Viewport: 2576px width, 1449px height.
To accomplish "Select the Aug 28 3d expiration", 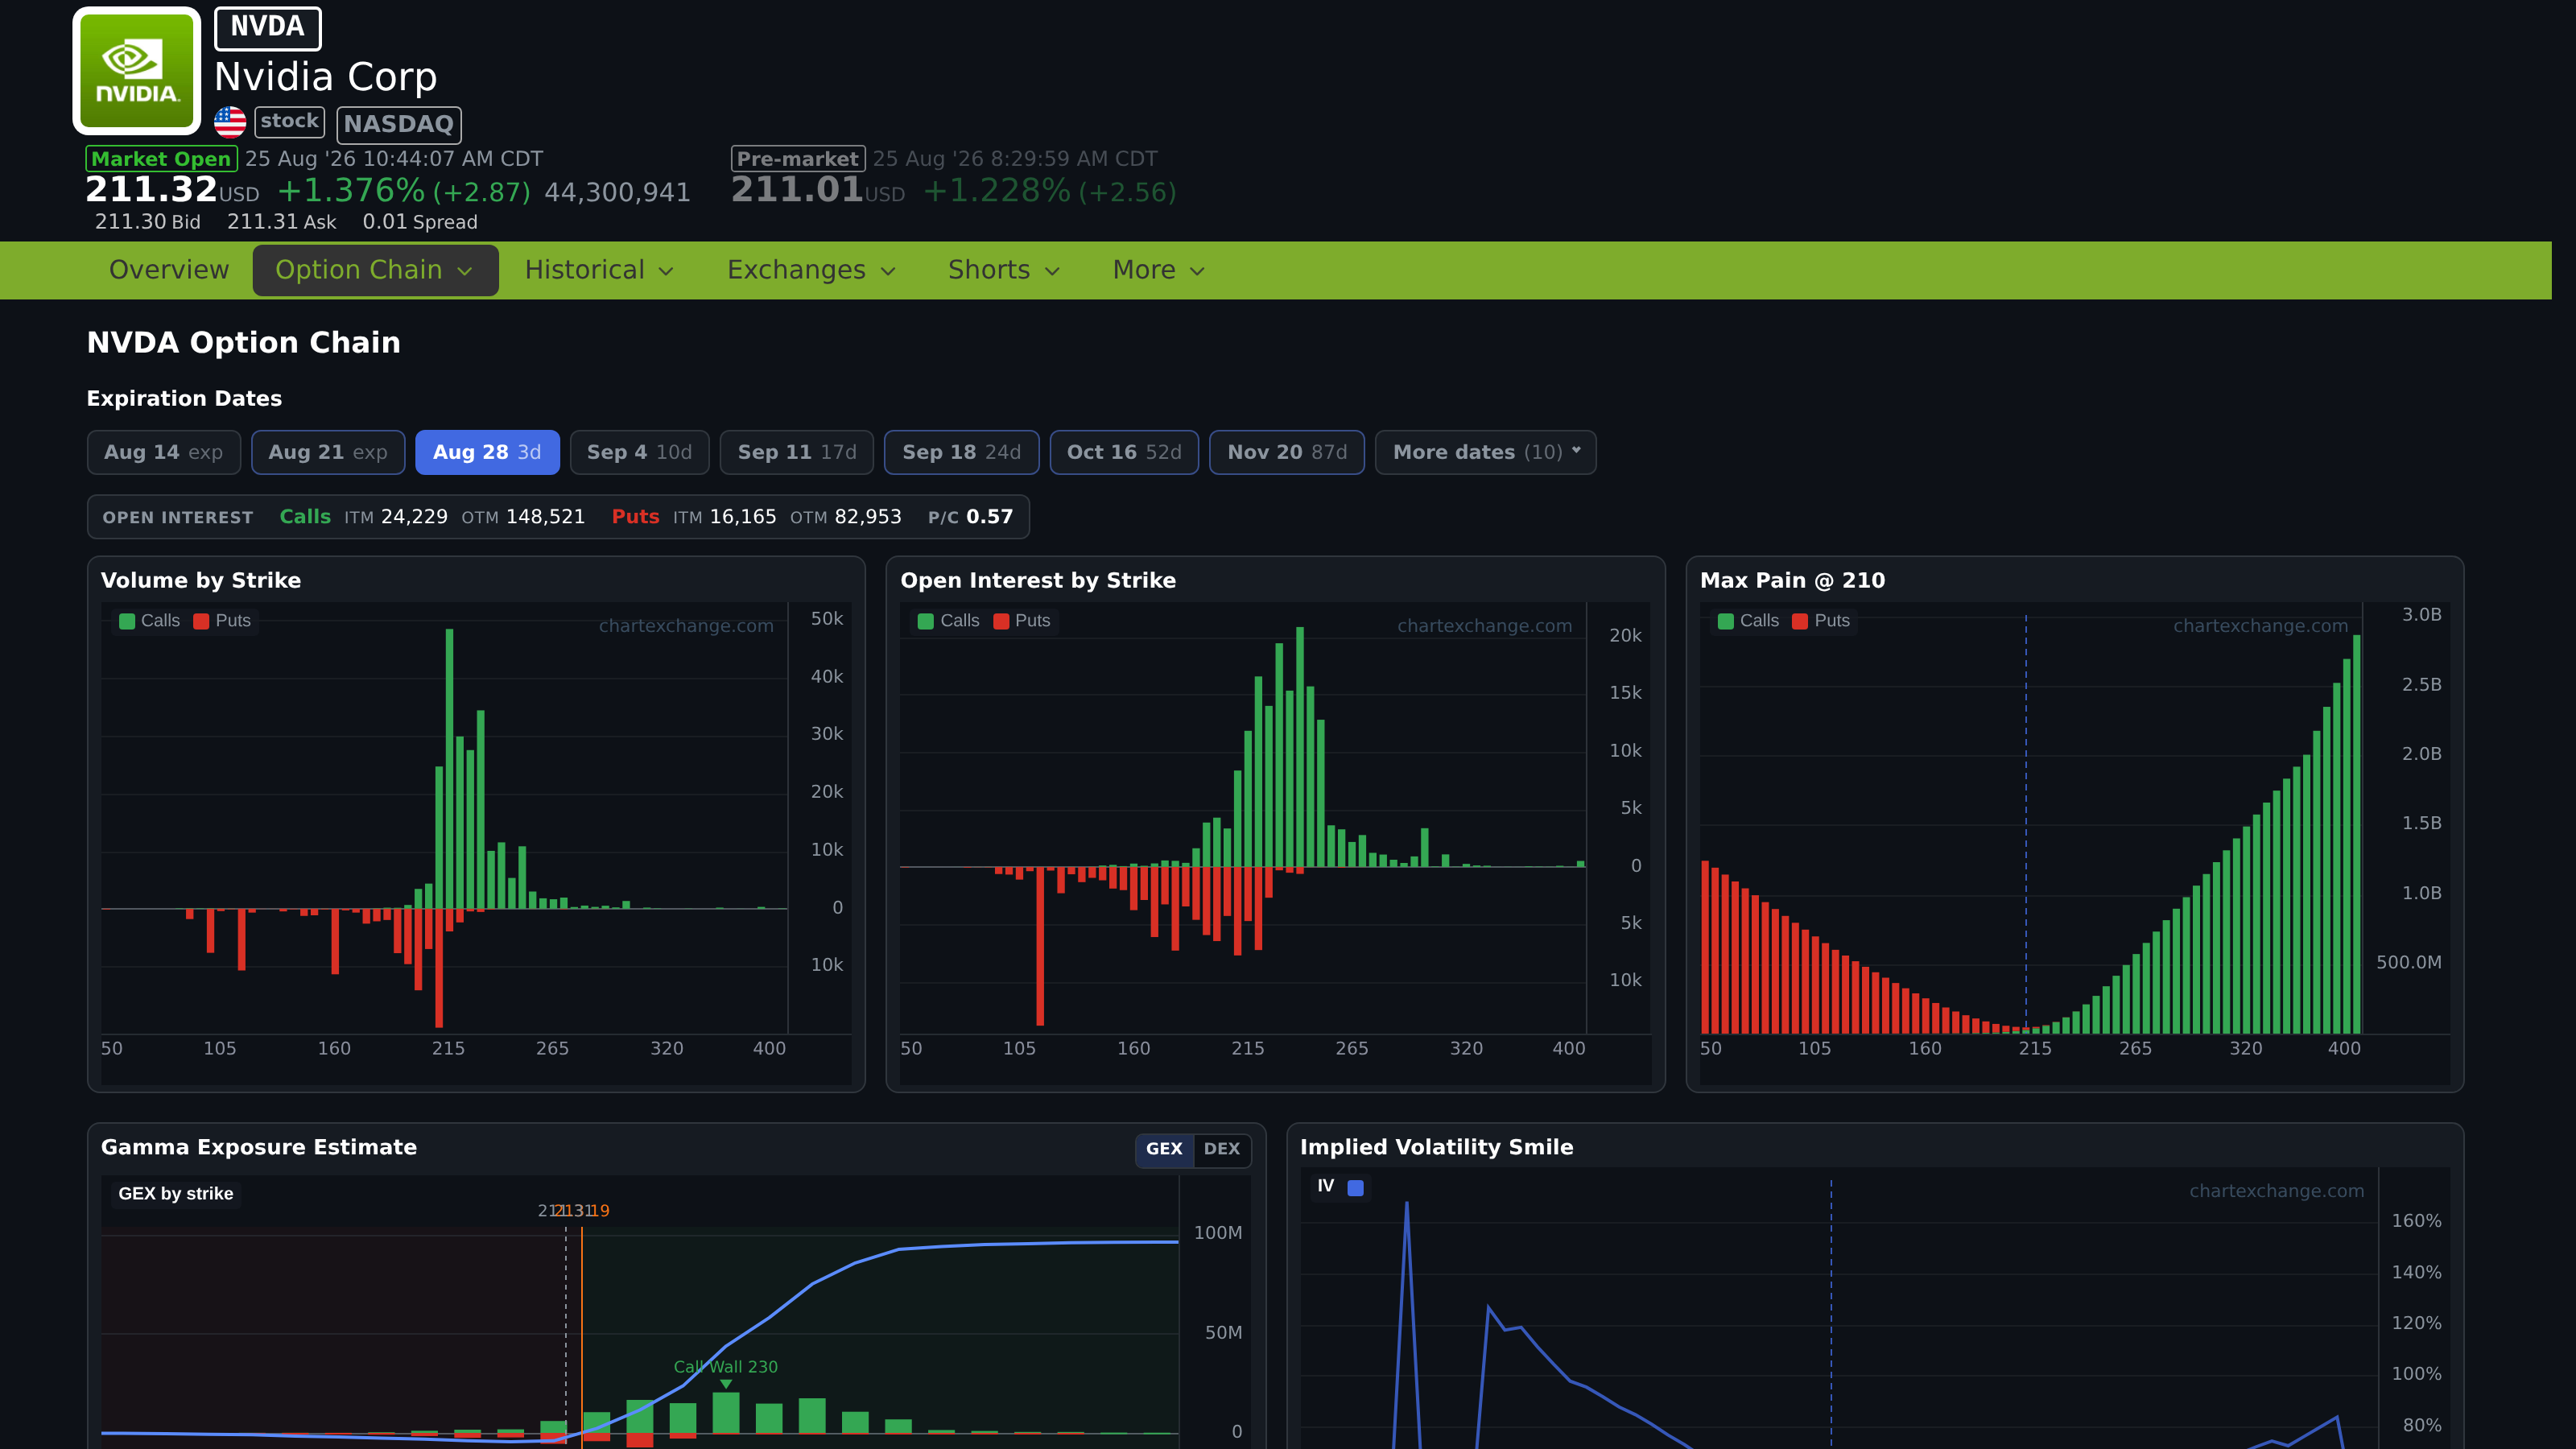I will [x=487, y=452].
